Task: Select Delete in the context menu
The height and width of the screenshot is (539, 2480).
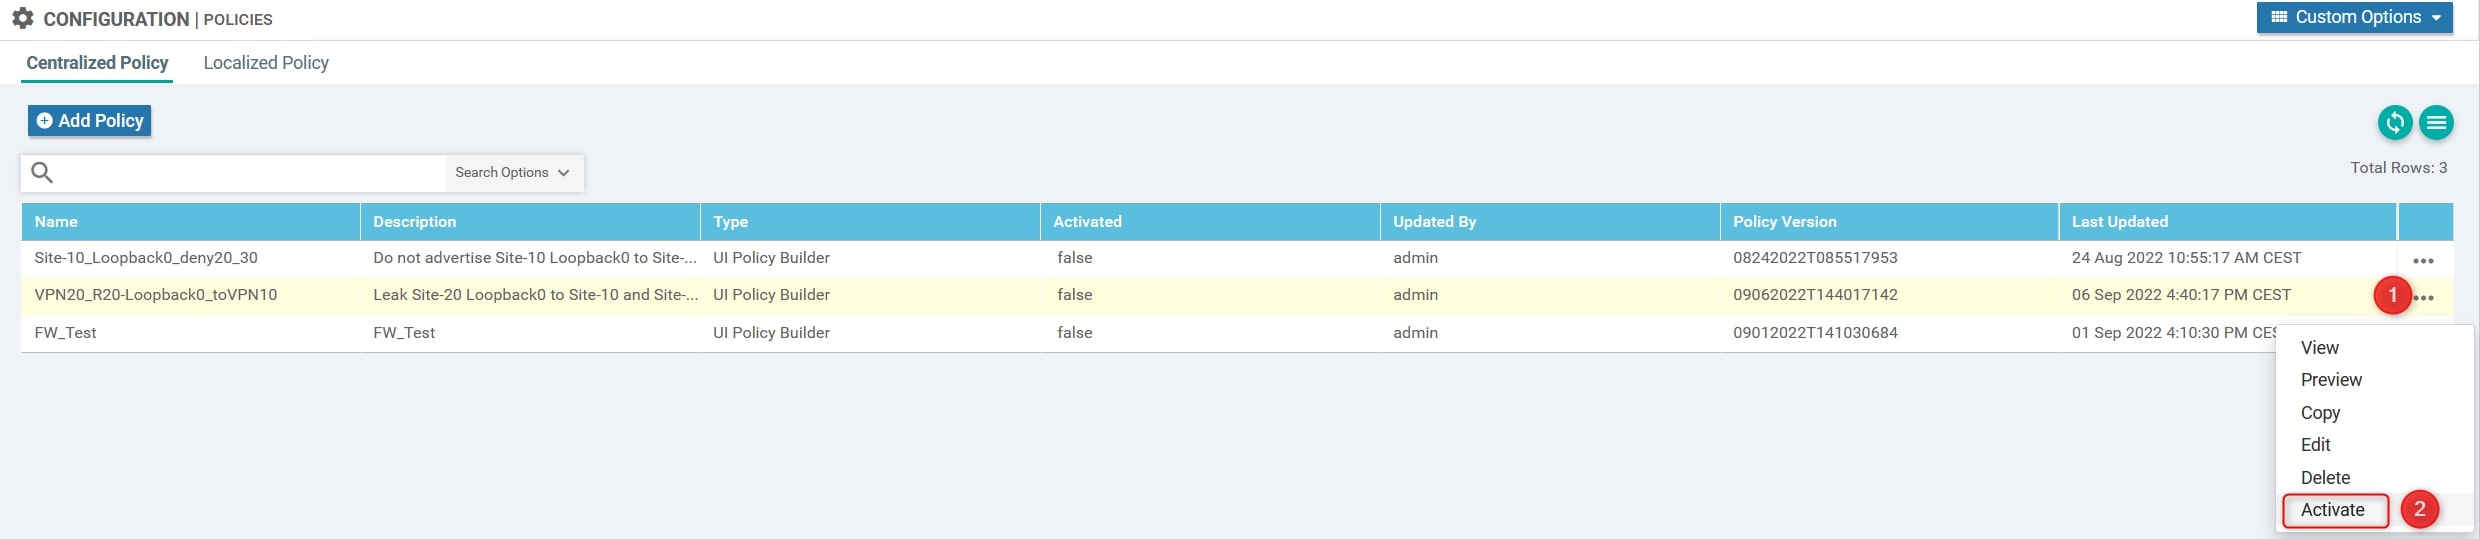Action: tap(2325, 478)
